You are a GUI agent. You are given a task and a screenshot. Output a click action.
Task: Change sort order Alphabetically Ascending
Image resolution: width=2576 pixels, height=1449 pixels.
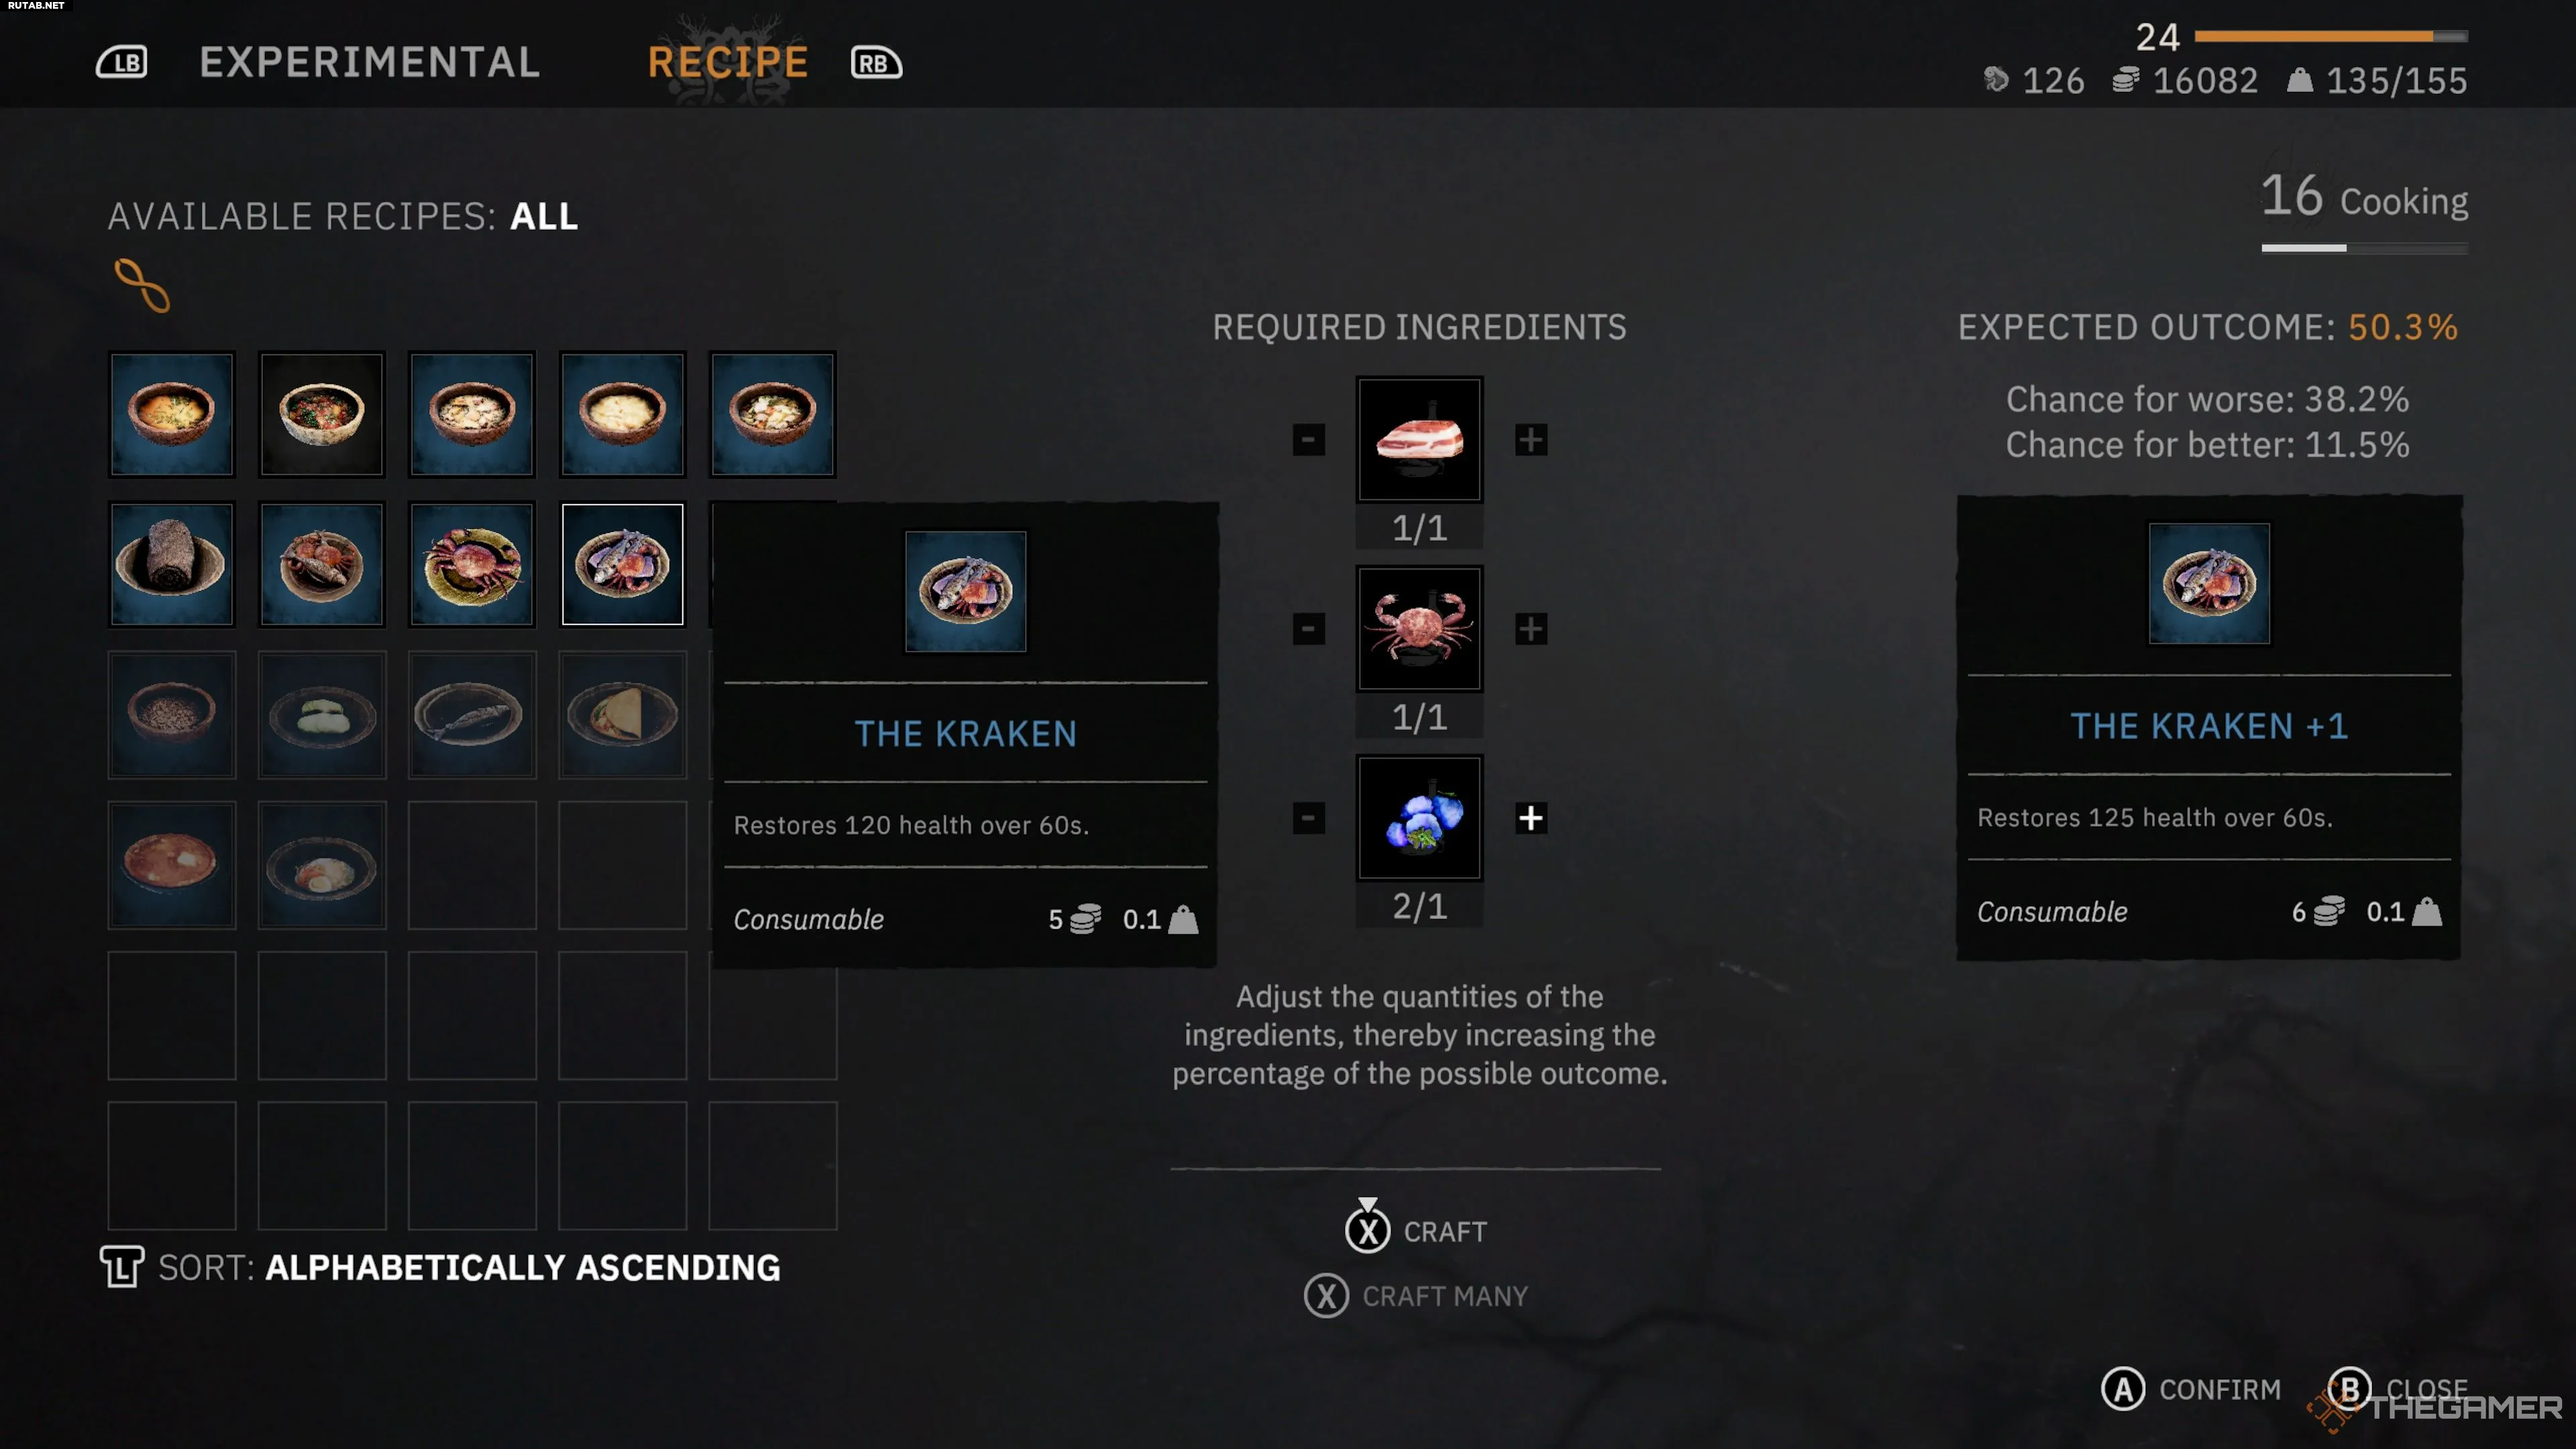tap(440, 1267)
